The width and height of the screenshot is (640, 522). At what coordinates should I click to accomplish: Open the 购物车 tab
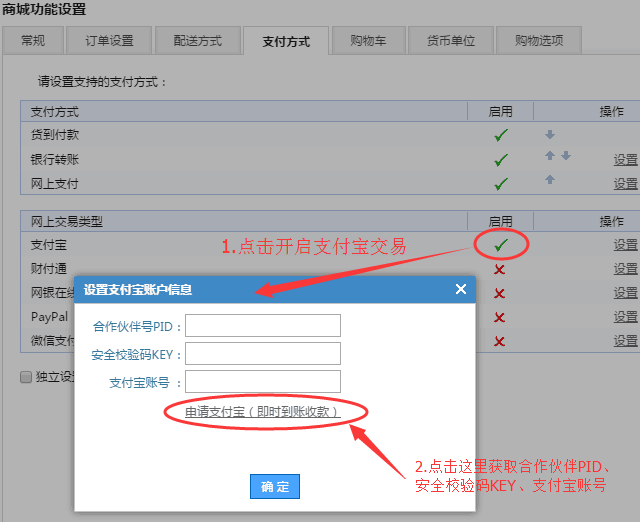coord(368,40)
